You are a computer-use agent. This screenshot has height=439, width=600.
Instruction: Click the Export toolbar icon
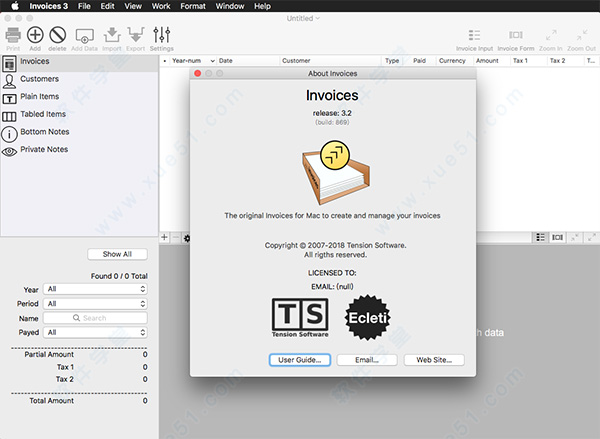point(135,35)
